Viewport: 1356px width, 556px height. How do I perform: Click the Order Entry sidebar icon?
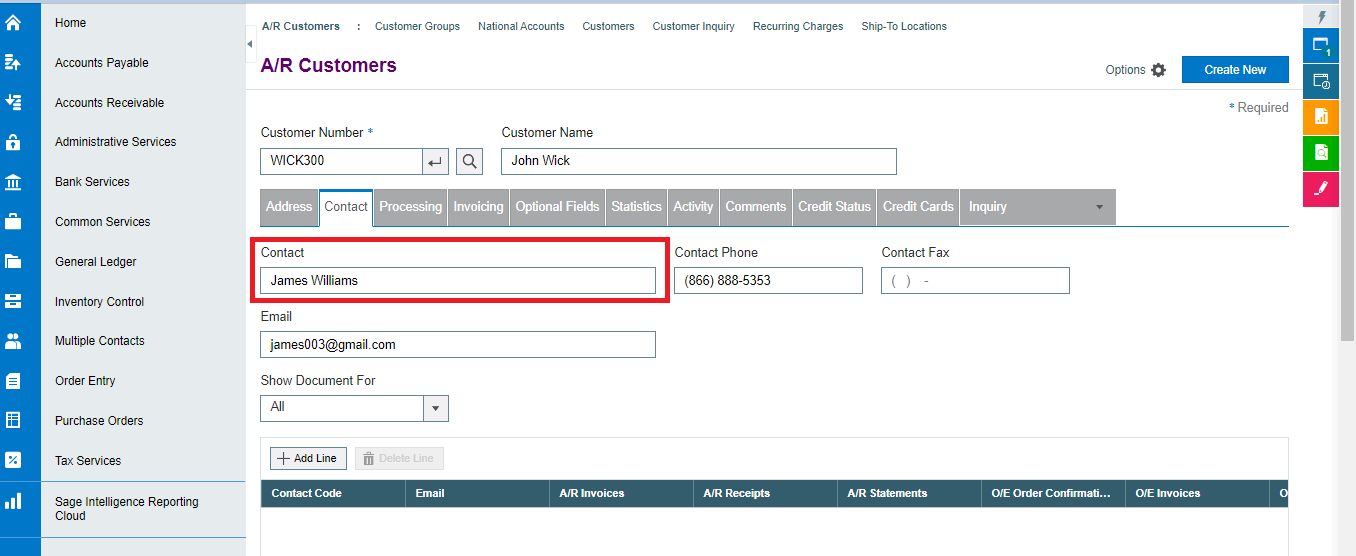13,381
